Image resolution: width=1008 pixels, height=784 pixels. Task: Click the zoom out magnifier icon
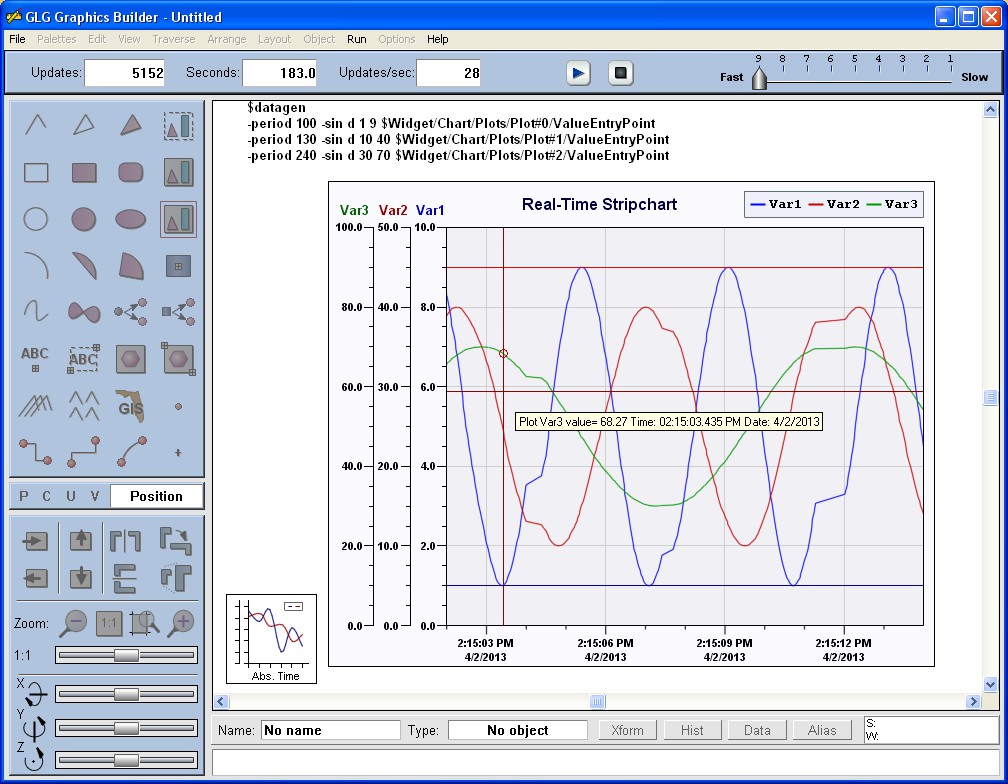point(75,623)
